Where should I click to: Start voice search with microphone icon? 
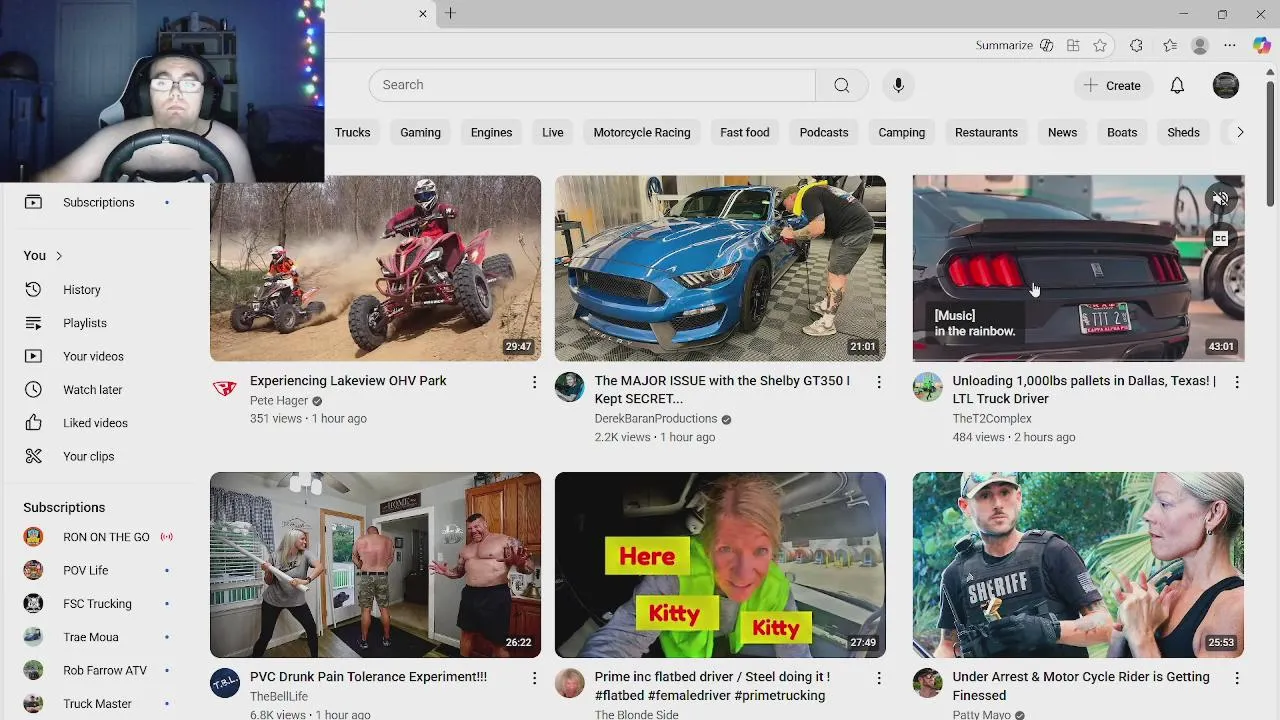click(x=898, y=85)
